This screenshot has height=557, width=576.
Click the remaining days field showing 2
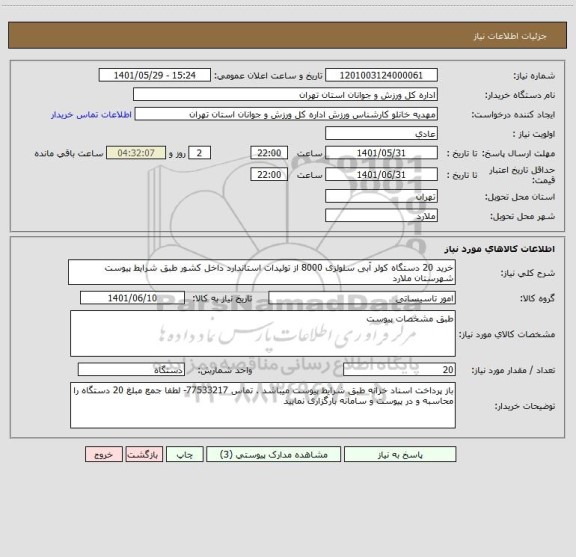[x=199, y=153]
